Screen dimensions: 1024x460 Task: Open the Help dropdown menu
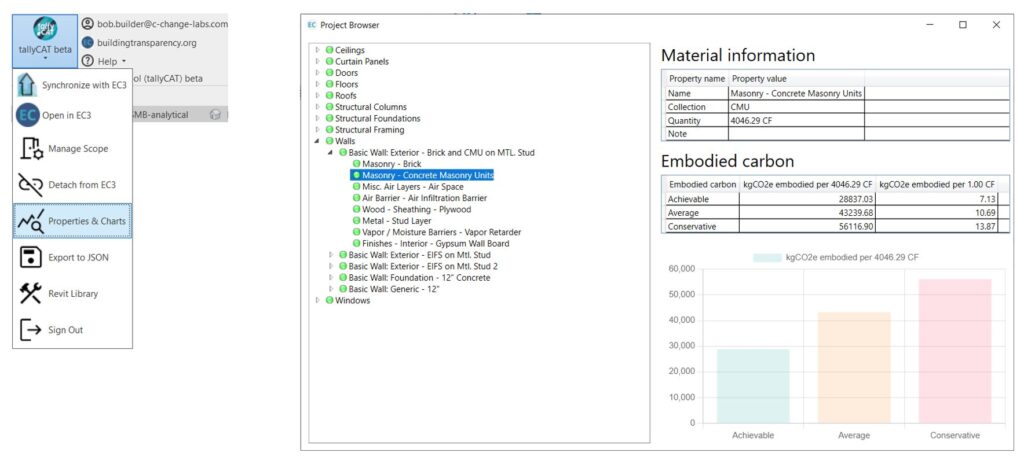[112, 61]
